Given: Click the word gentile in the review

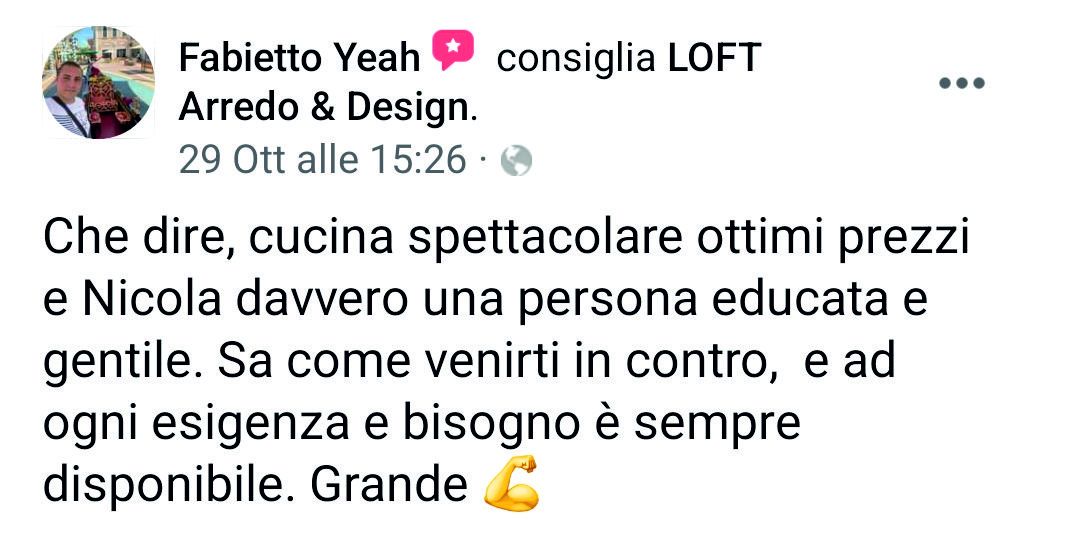Looking at the screenshot, I should [118, 362].
